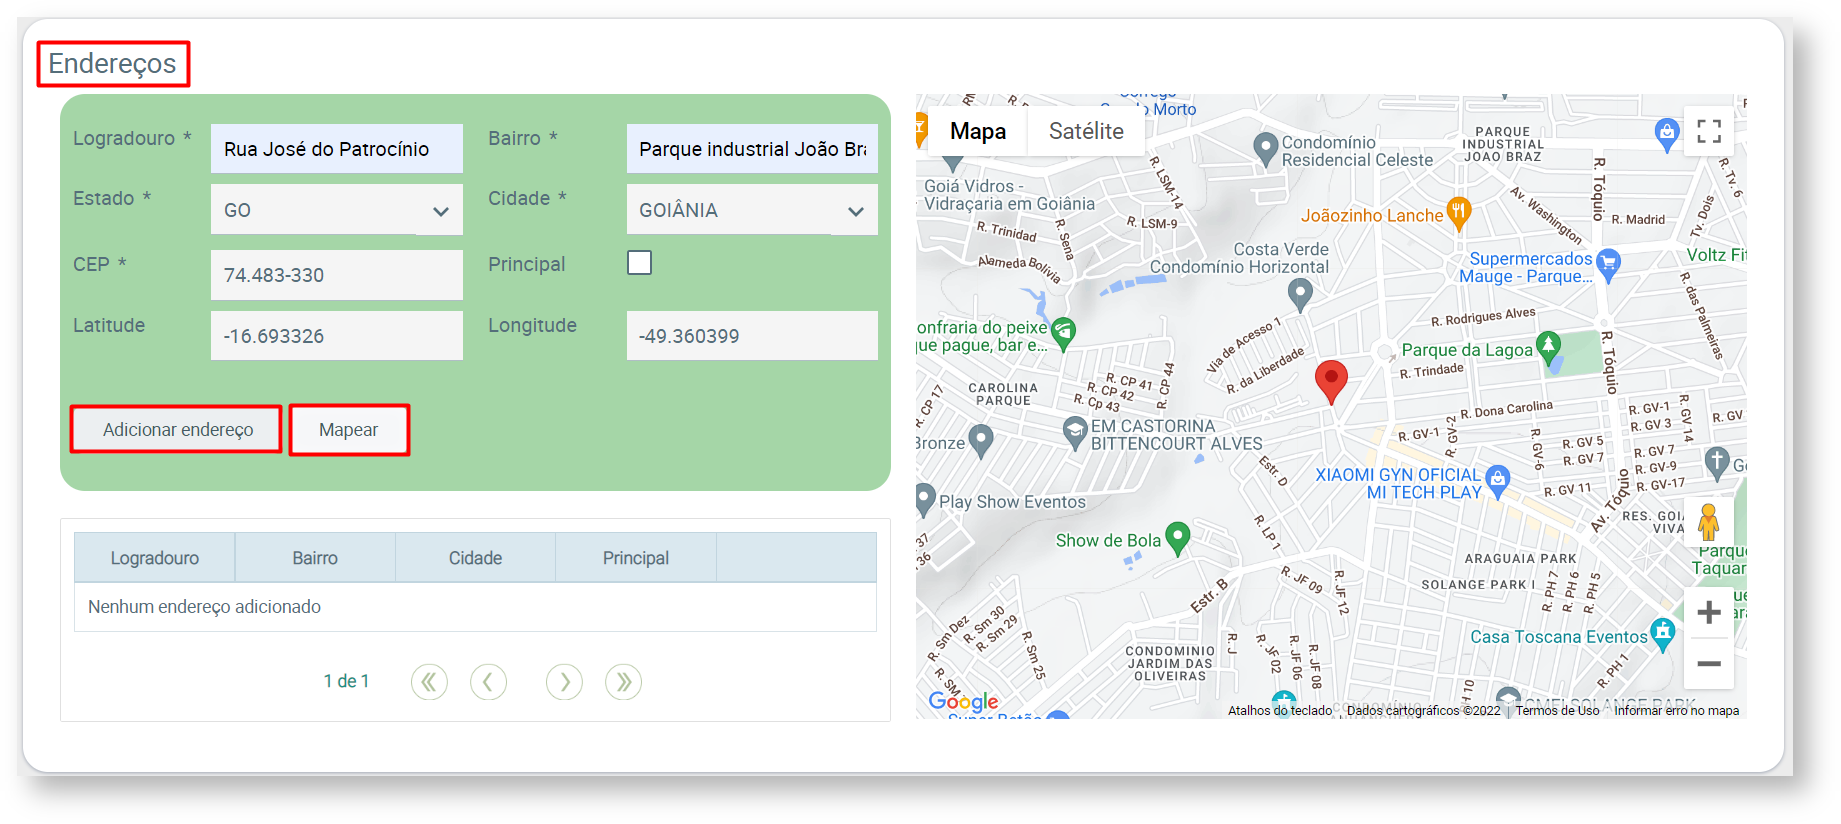Focus the Logradouro input field
1841x824 pixels.
click(337, 149)
